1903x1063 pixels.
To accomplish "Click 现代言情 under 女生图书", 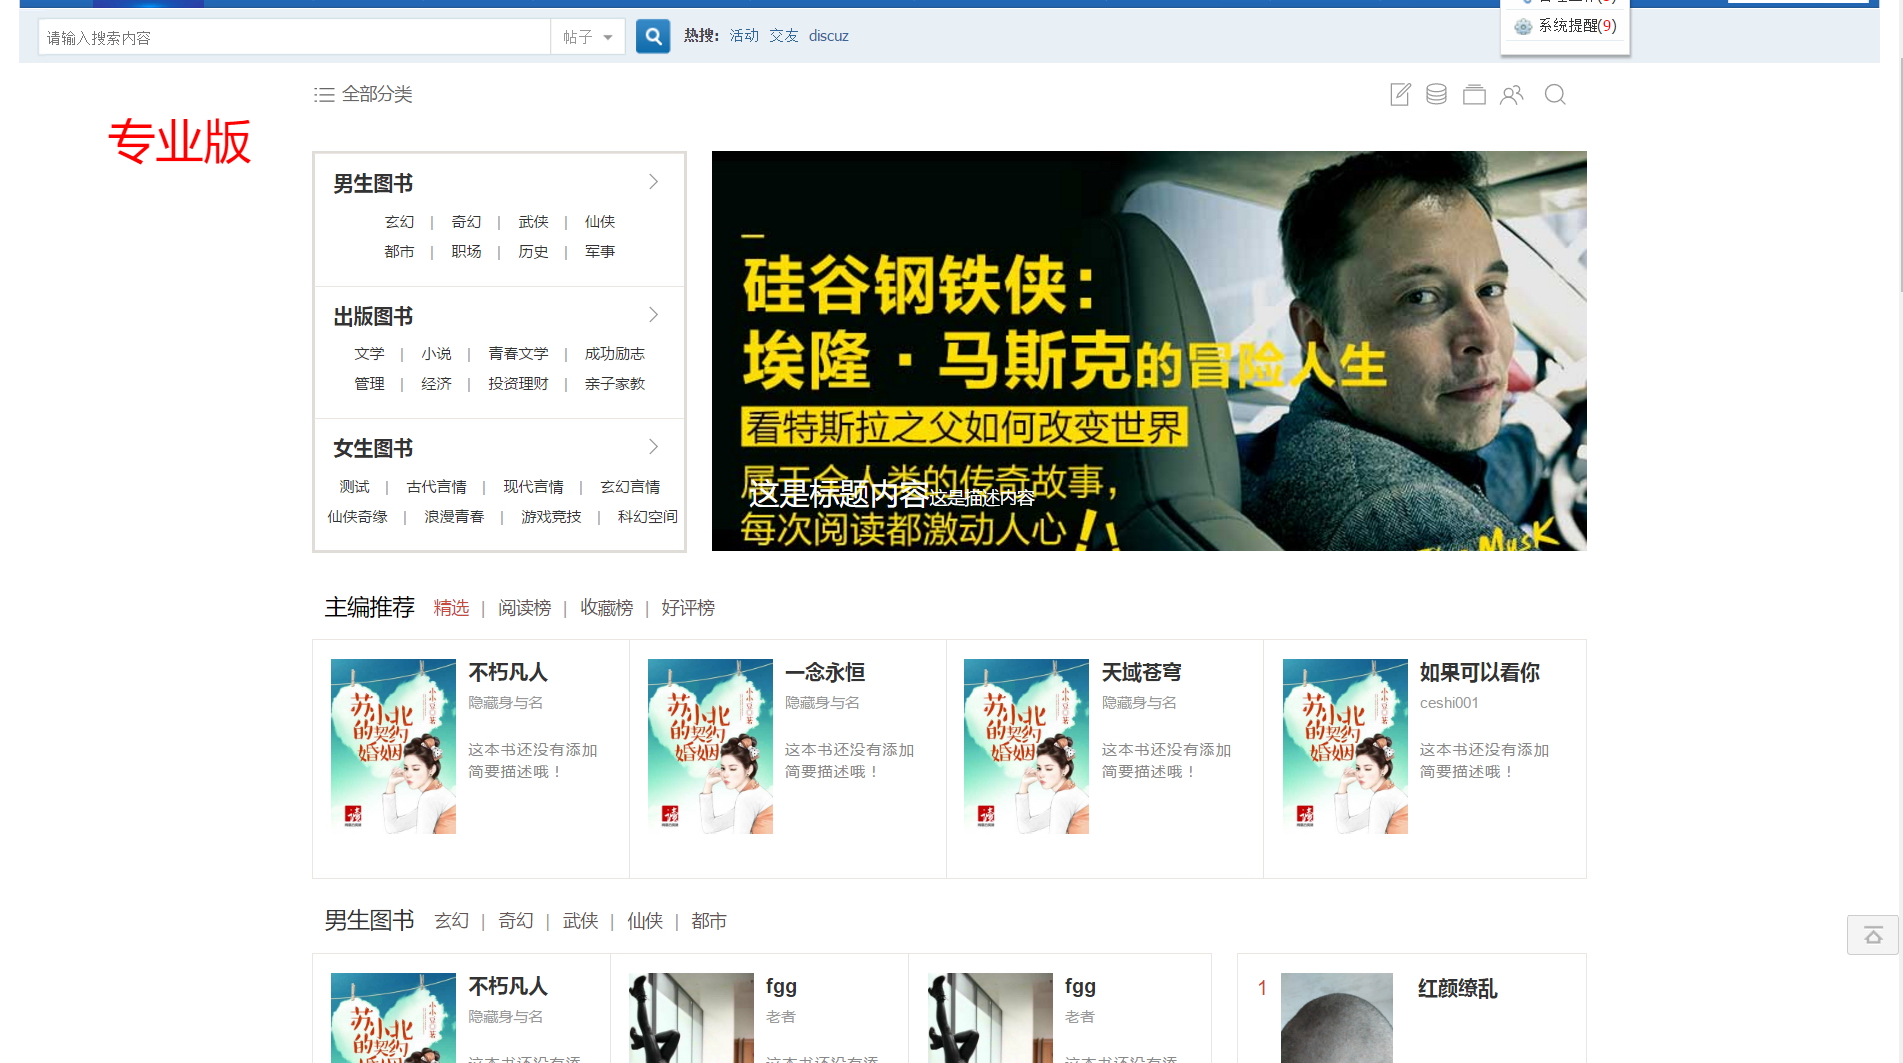I will pyautogui.click(x=533, y=487).
